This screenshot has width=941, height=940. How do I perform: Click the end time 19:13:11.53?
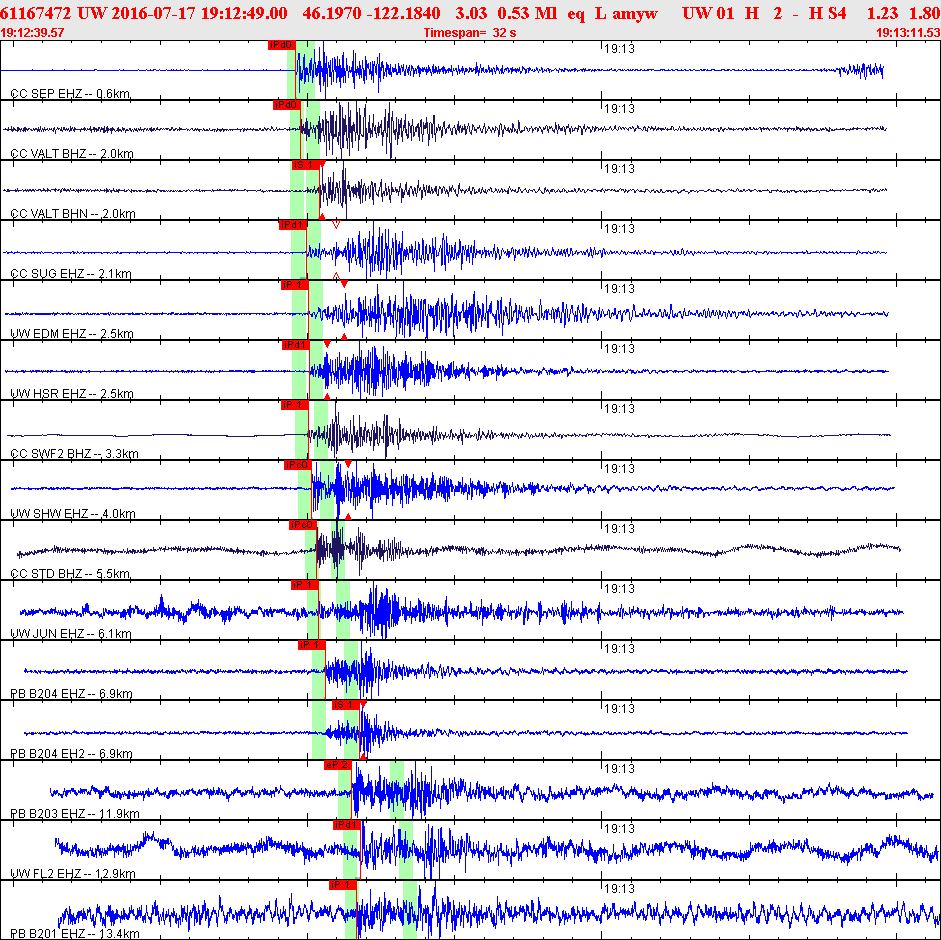908,32
